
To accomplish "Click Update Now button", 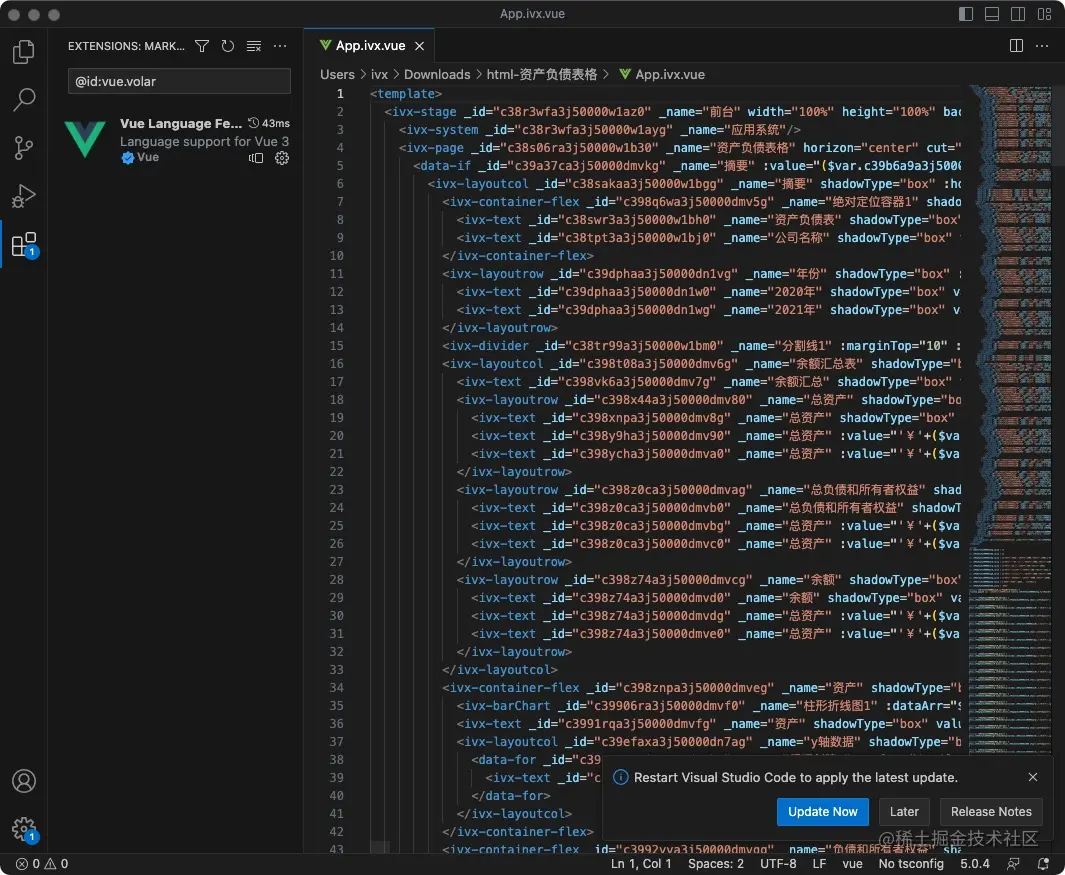I will click(823, 812).
